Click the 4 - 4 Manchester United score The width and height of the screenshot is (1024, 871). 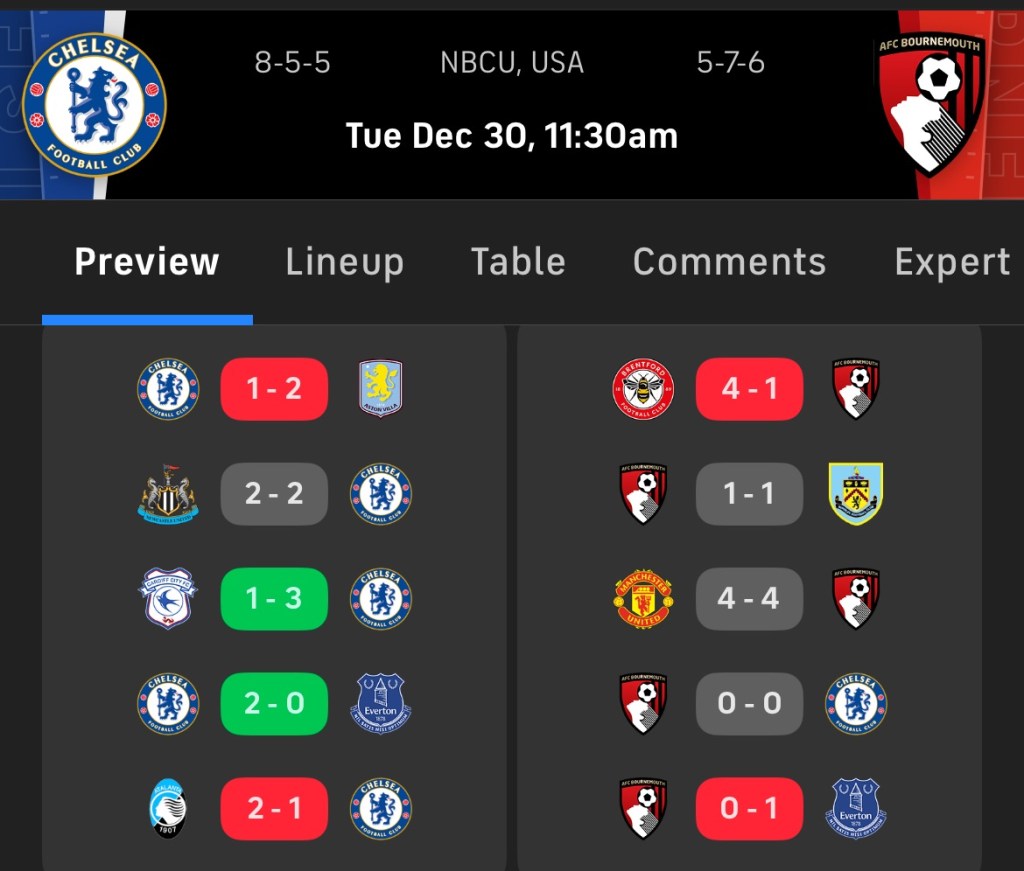click(x=749, y=598)
